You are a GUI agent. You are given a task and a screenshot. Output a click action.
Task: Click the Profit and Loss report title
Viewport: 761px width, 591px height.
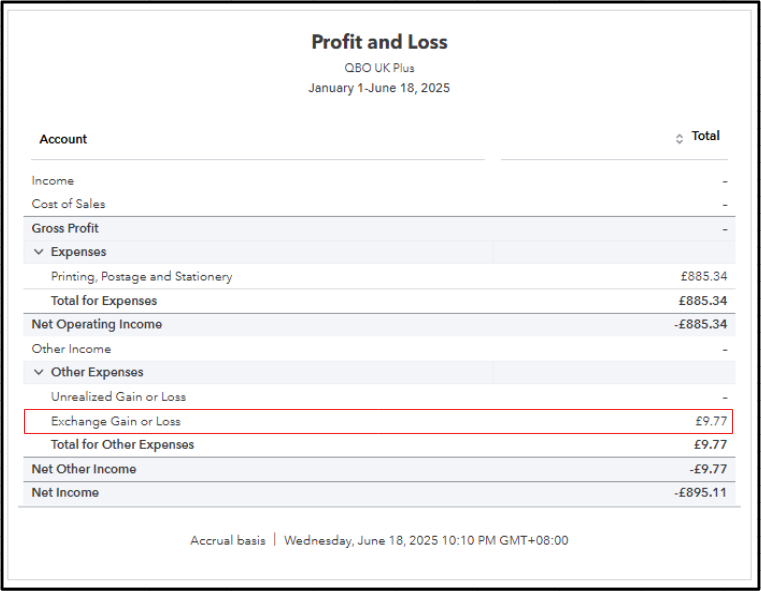[379, 42]
